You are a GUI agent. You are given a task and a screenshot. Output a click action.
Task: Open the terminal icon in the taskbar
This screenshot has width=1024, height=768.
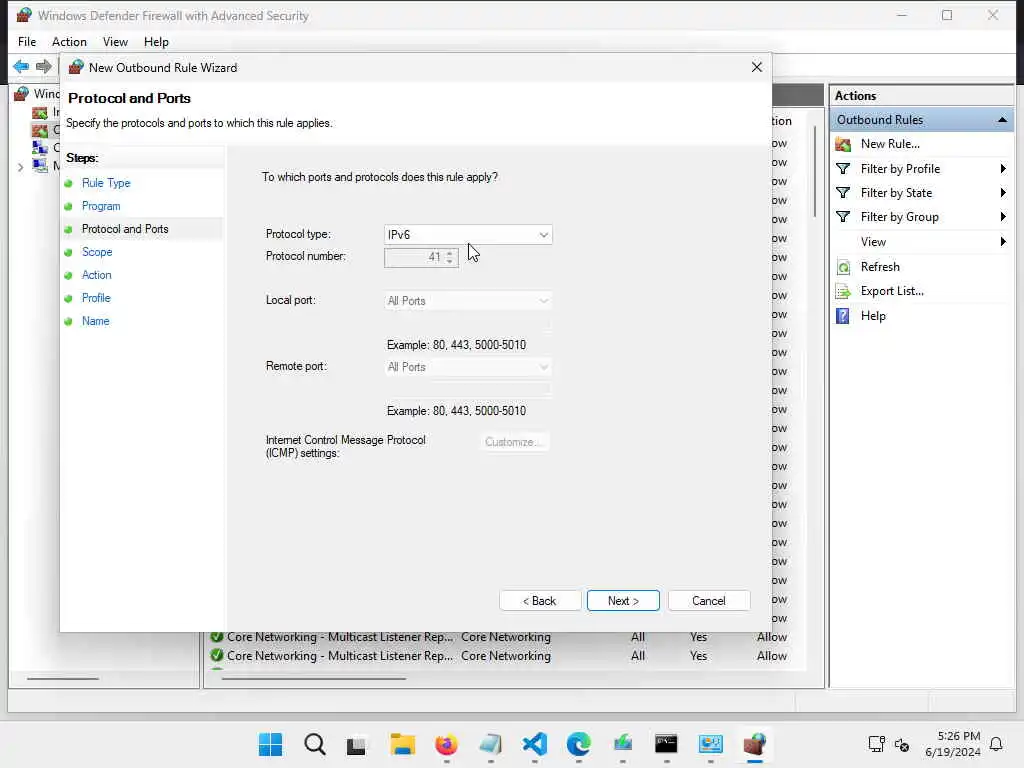[x=666, y=744]
